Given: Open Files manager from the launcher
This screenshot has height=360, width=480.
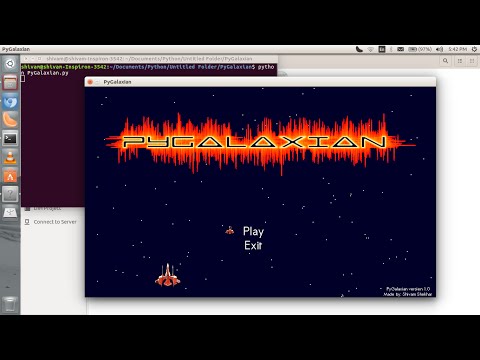Looking at the screenshot, I should tap(10, 82).
